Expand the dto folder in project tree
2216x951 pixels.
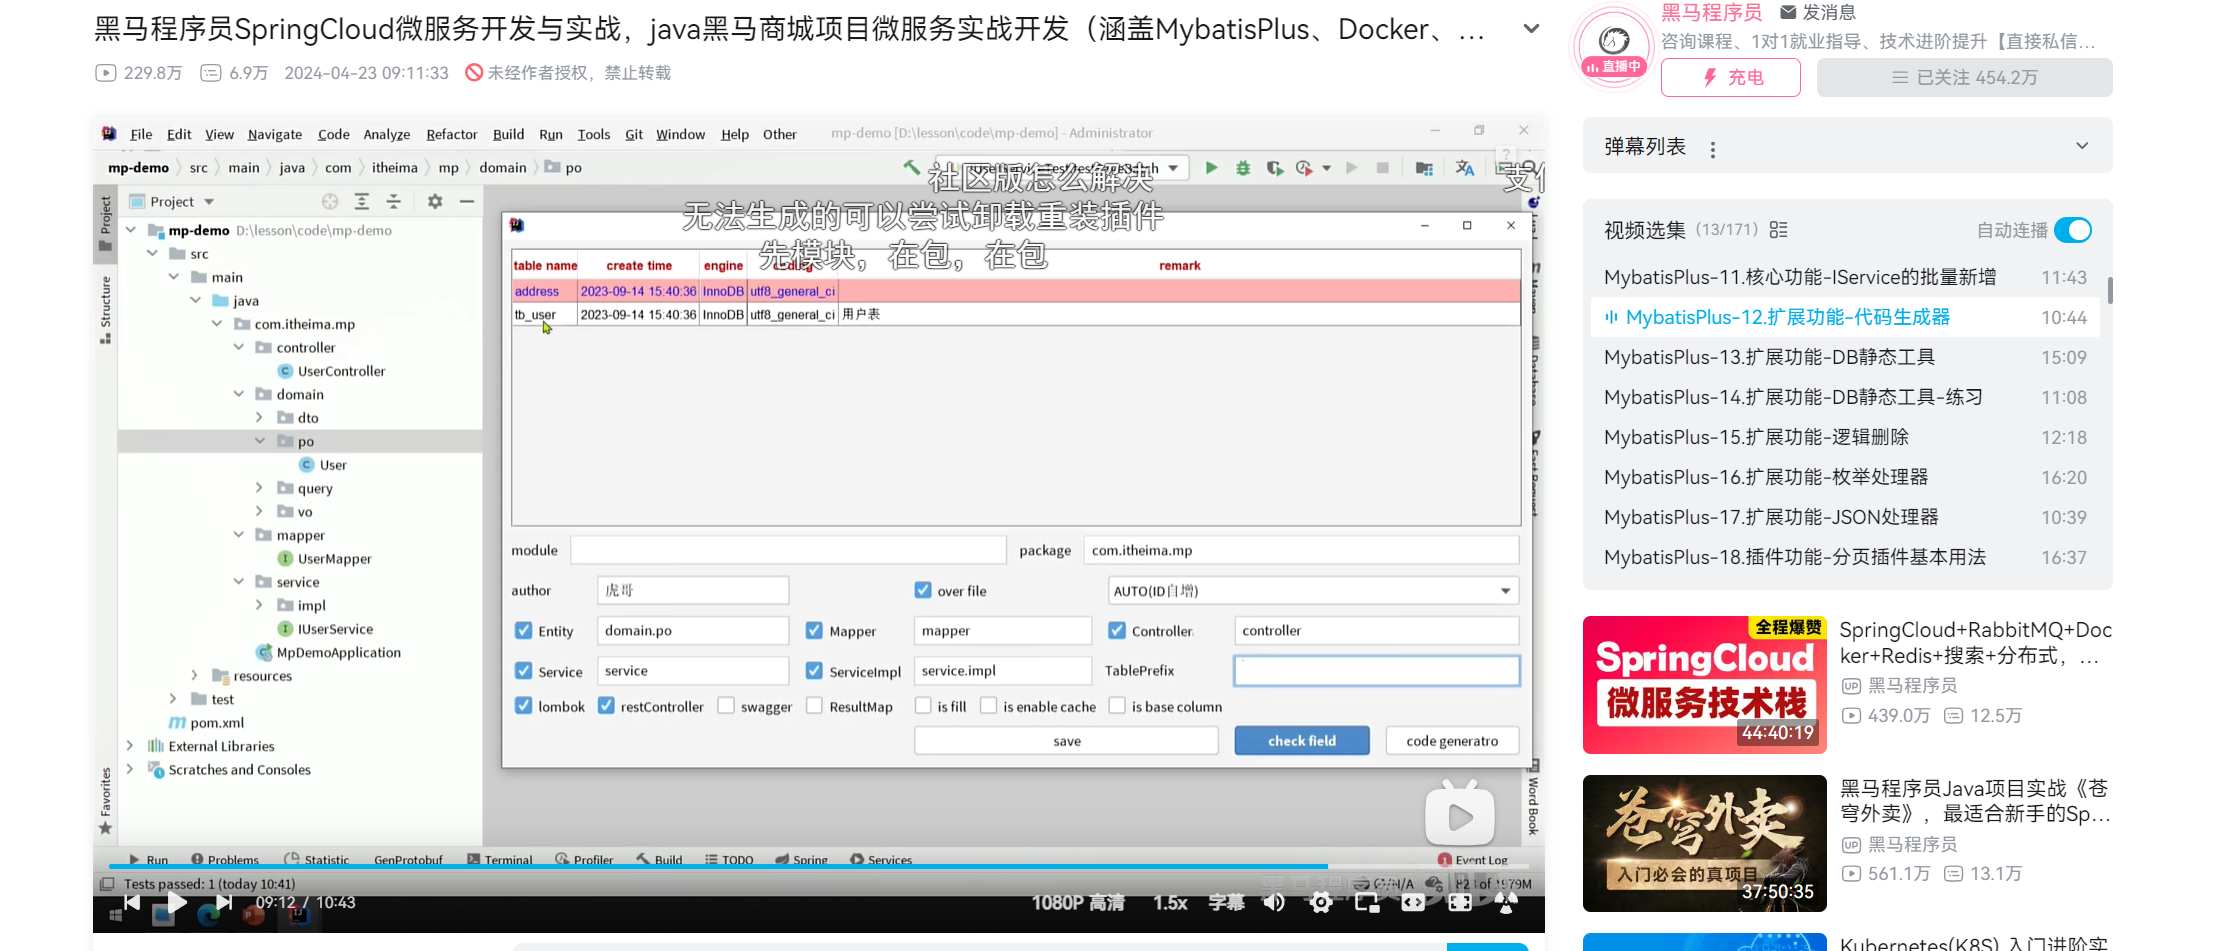[x=260, y=417]
